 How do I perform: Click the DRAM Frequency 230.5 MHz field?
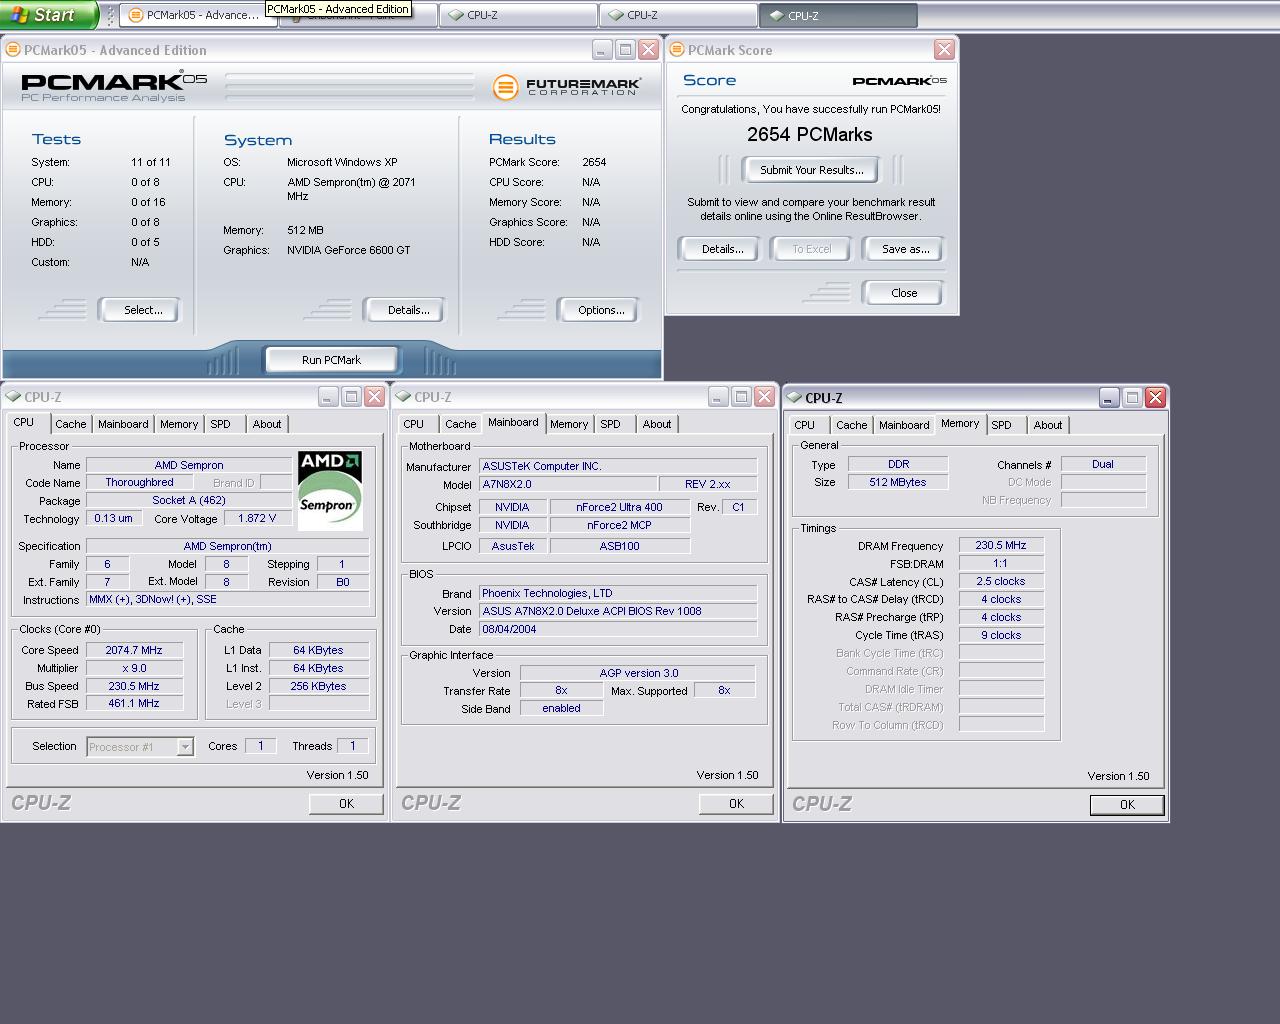(x=1001, y=546)
